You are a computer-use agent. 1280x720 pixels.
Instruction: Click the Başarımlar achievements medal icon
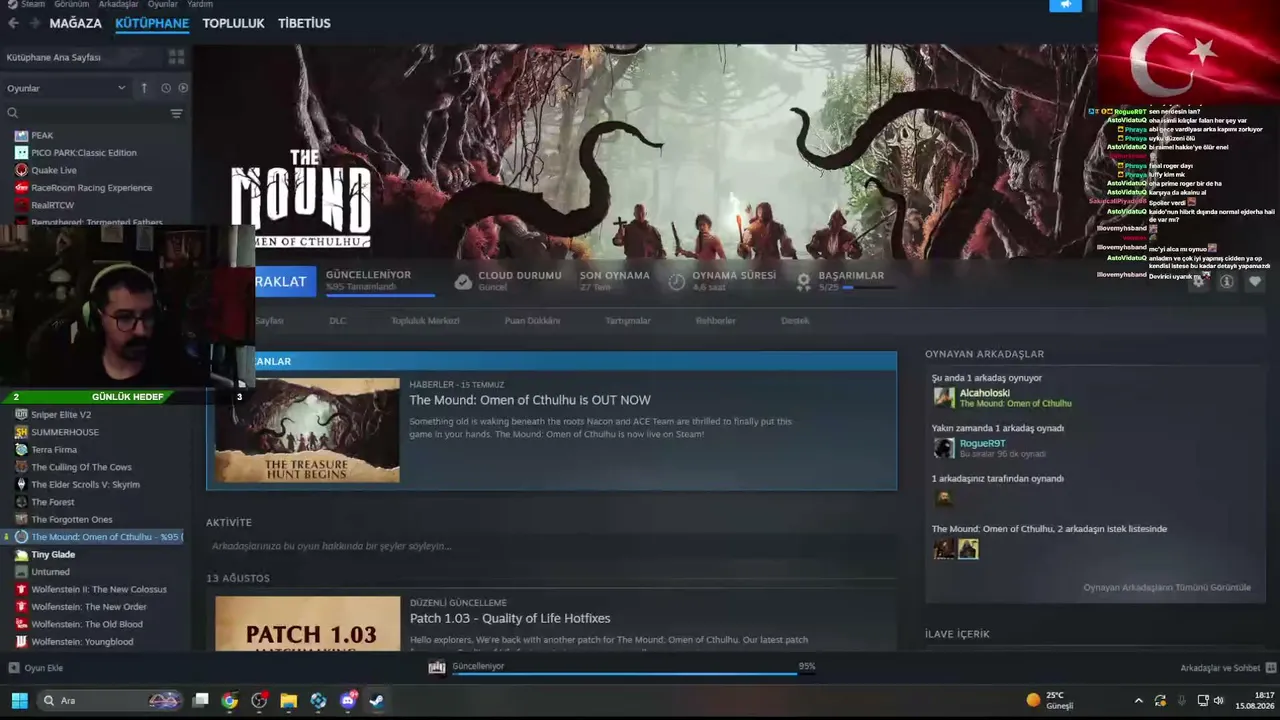(x=803, y=282)
